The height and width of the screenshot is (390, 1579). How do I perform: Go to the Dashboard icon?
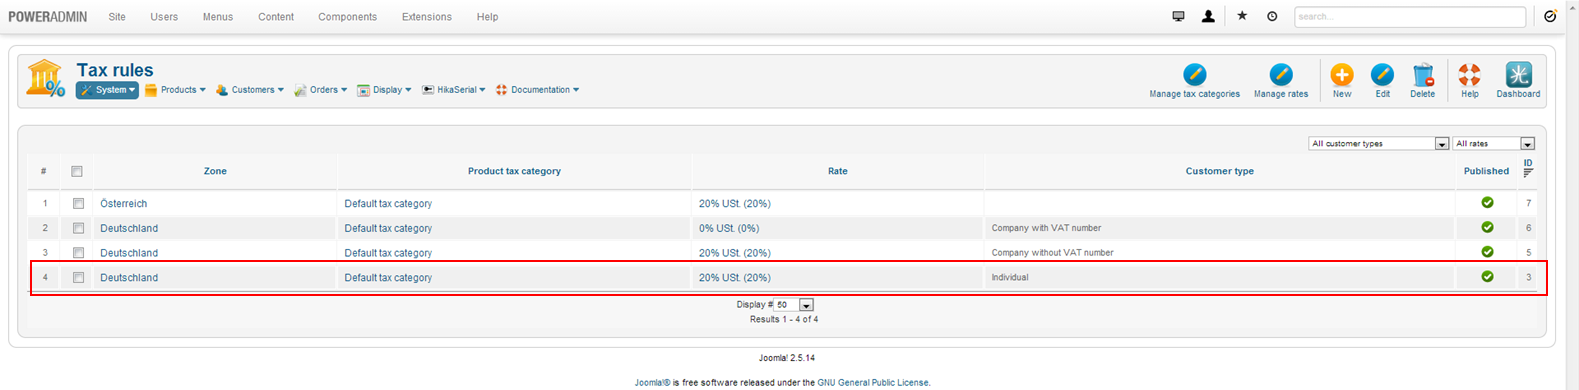(1518, 74)
